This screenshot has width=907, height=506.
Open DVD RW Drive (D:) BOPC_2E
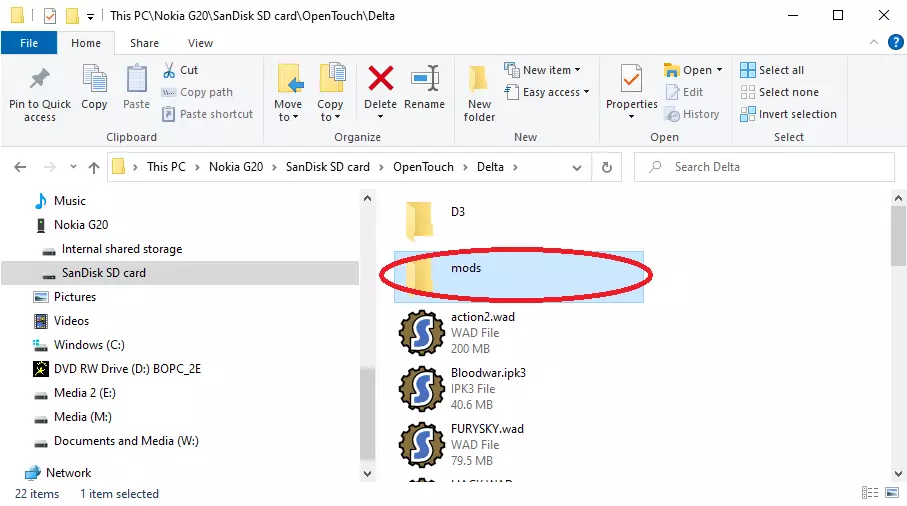(x=127, y=369)
